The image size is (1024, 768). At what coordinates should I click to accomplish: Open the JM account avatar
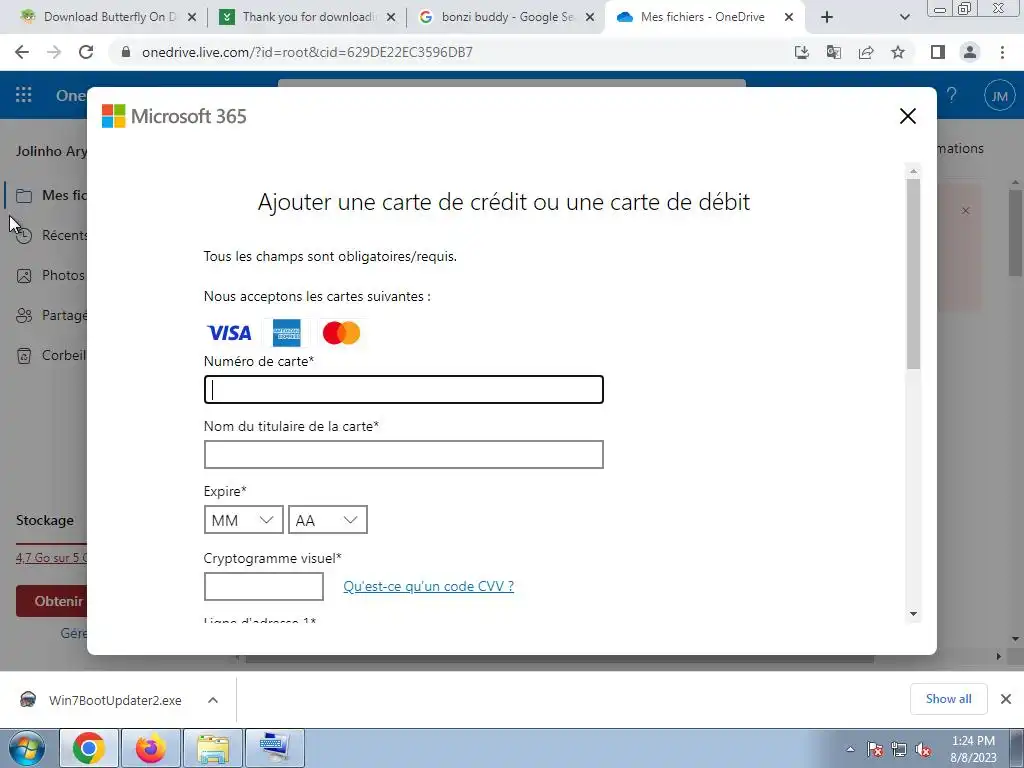pyautogui.click(x=999, y=96)
